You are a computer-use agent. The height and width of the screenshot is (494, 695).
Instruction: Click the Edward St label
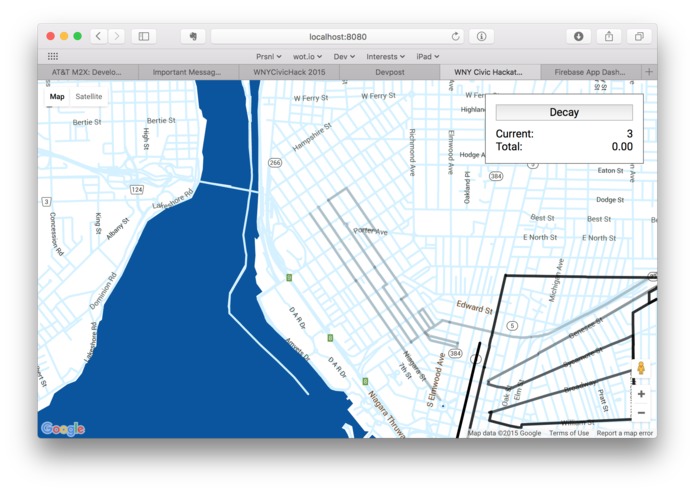(x=475, y=307)
